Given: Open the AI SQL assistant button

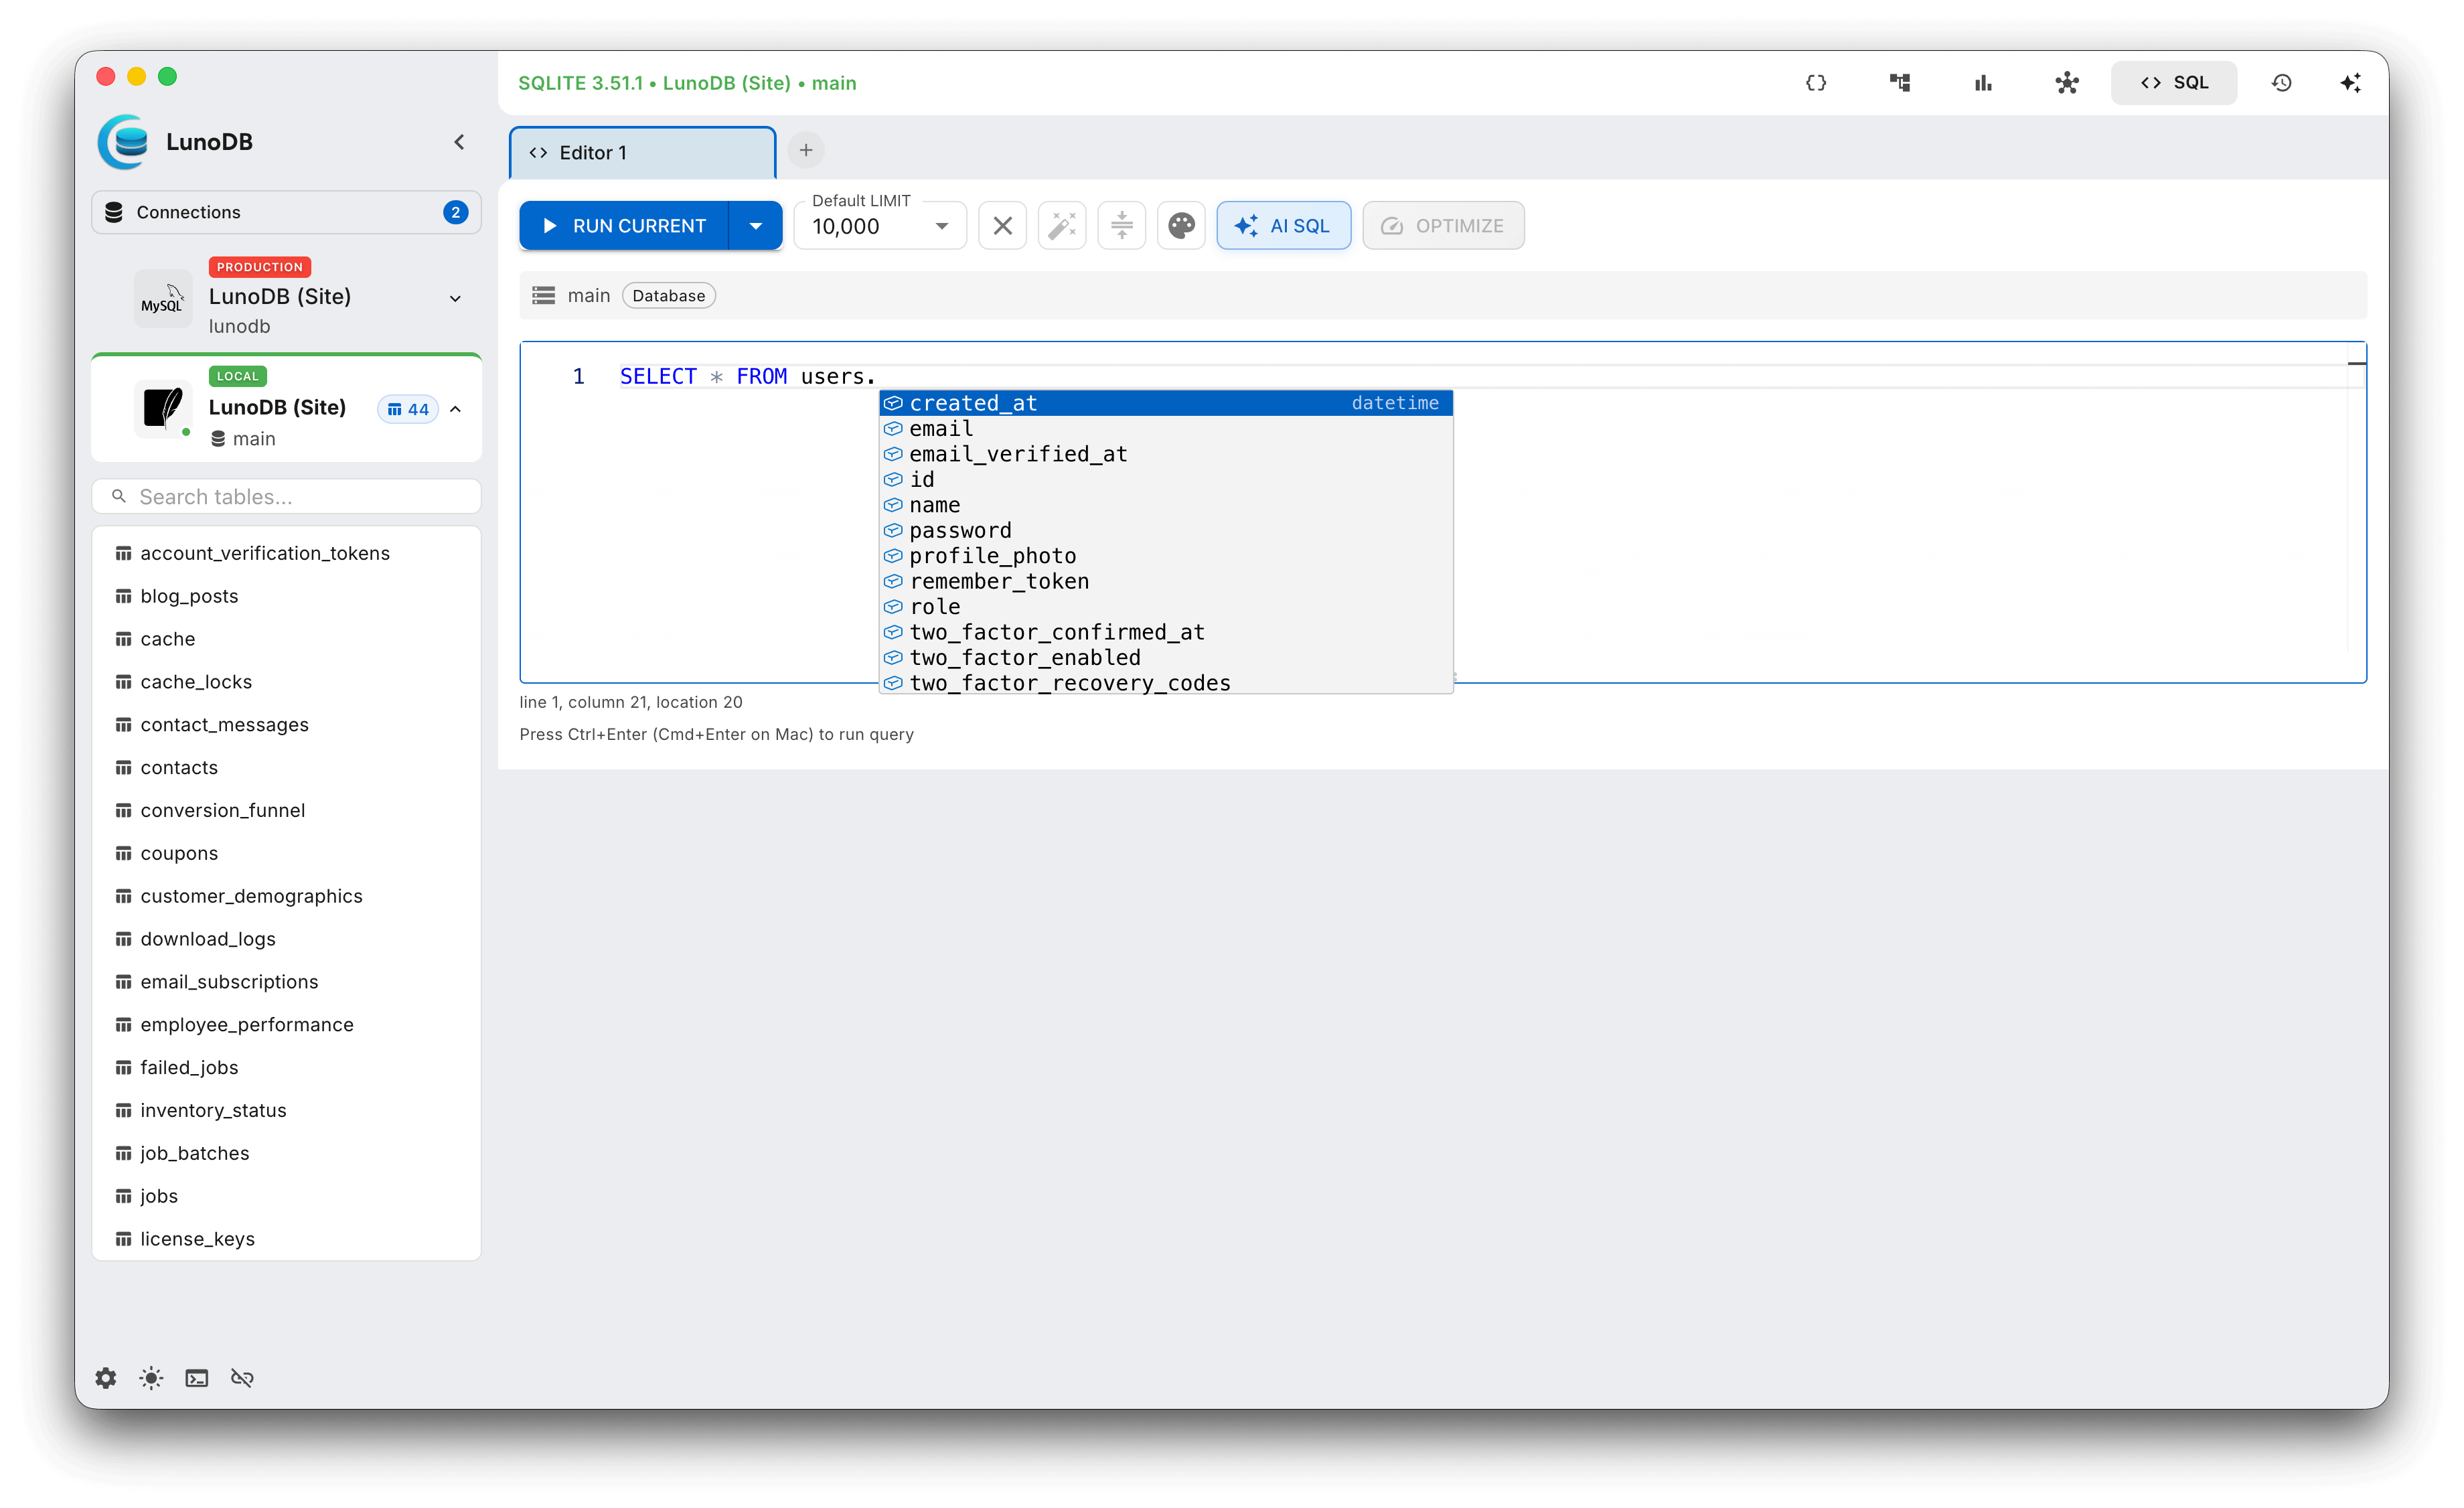Looking at the screenshot, I should 1284,226.
